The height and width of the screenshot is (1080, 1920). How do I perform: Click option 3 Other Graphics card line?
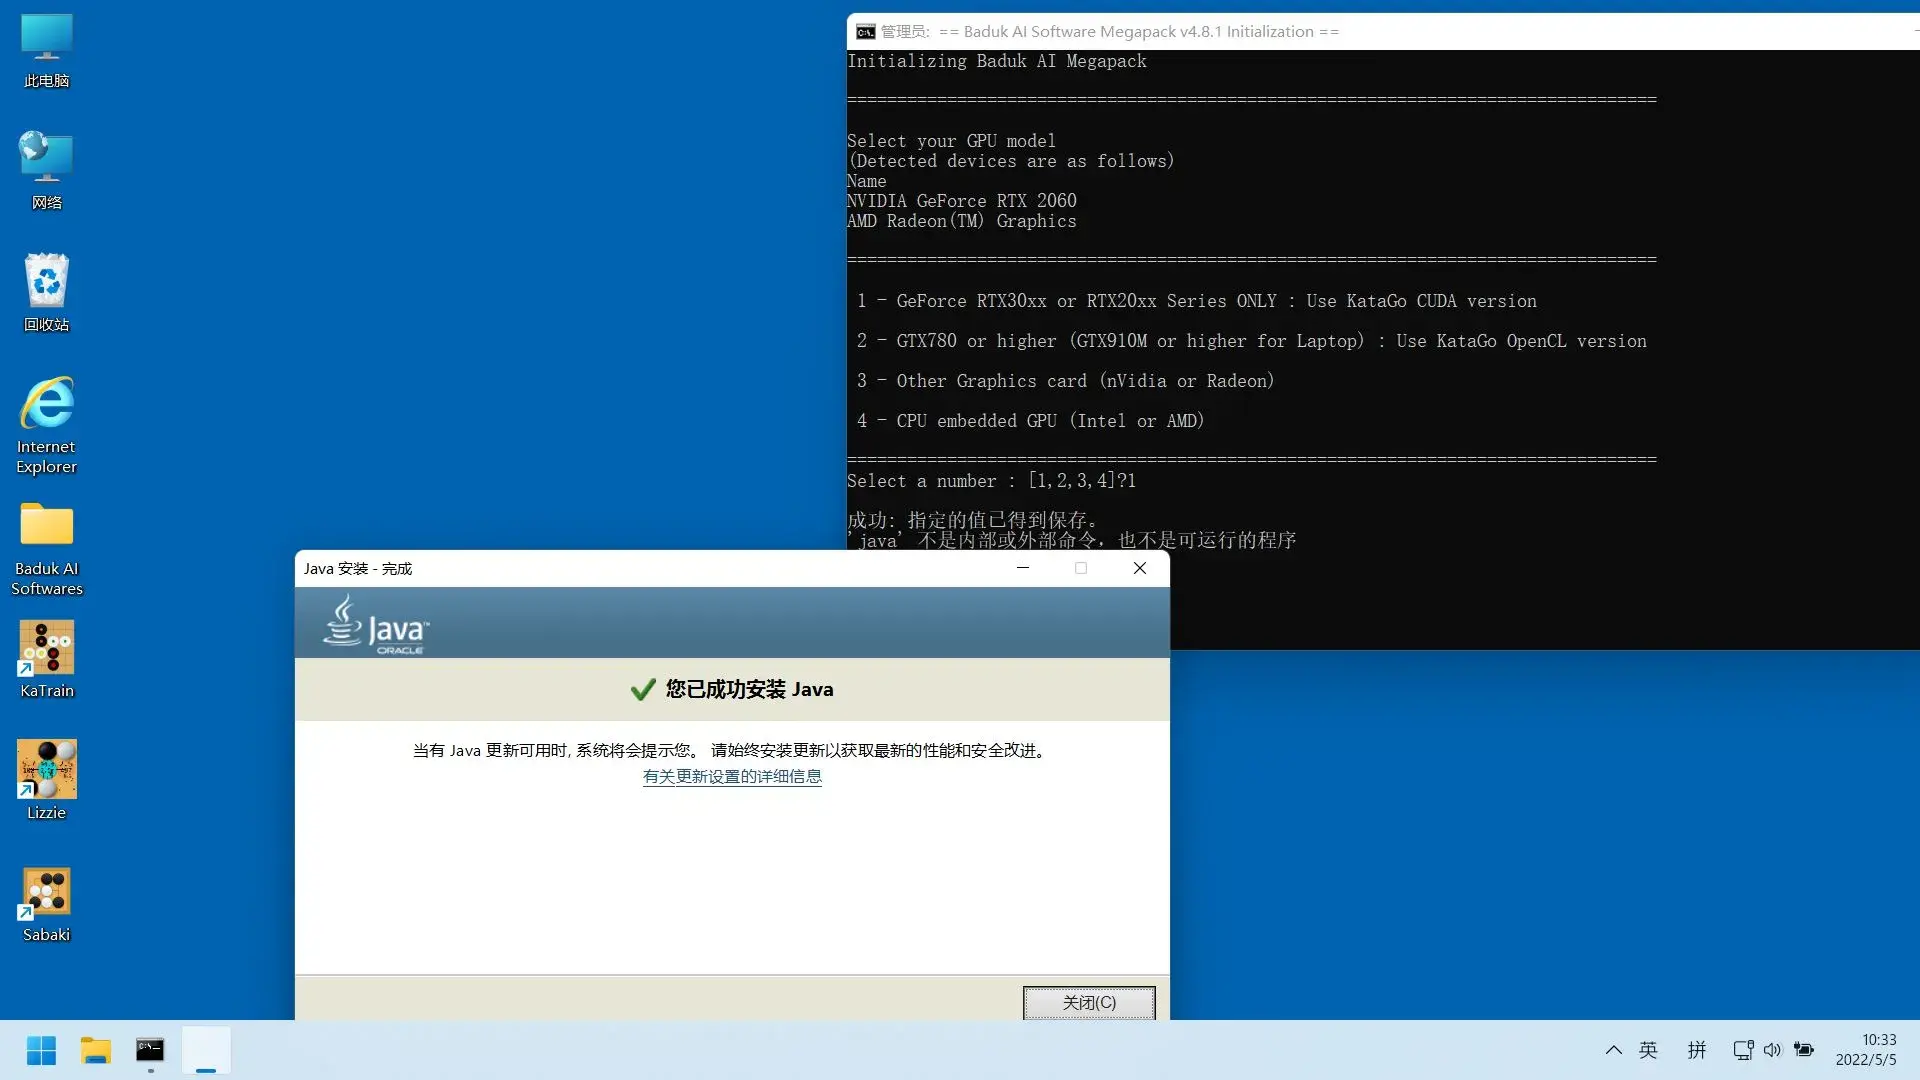tap(1066, 381)
